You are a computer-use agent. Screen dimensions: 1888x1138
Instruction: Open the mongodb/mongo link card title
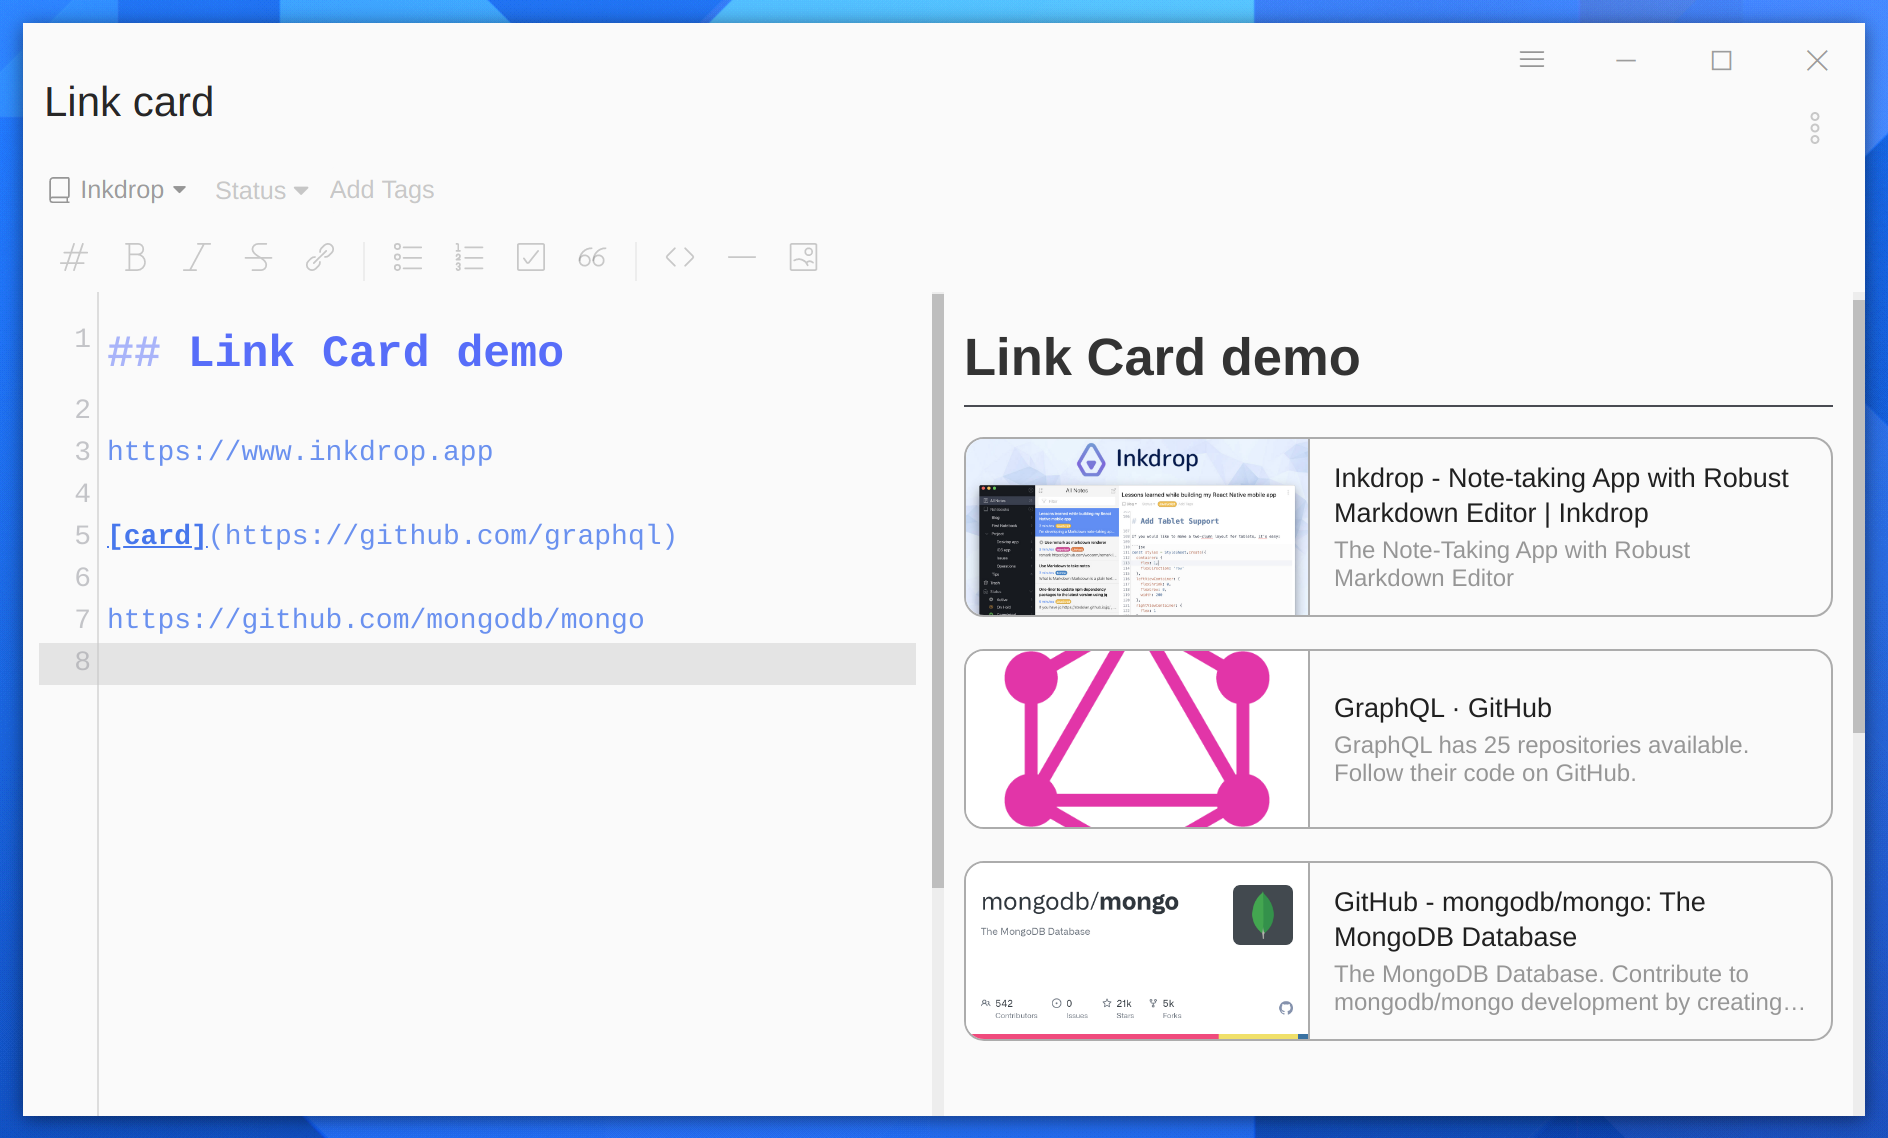(x=1519, y=919)
